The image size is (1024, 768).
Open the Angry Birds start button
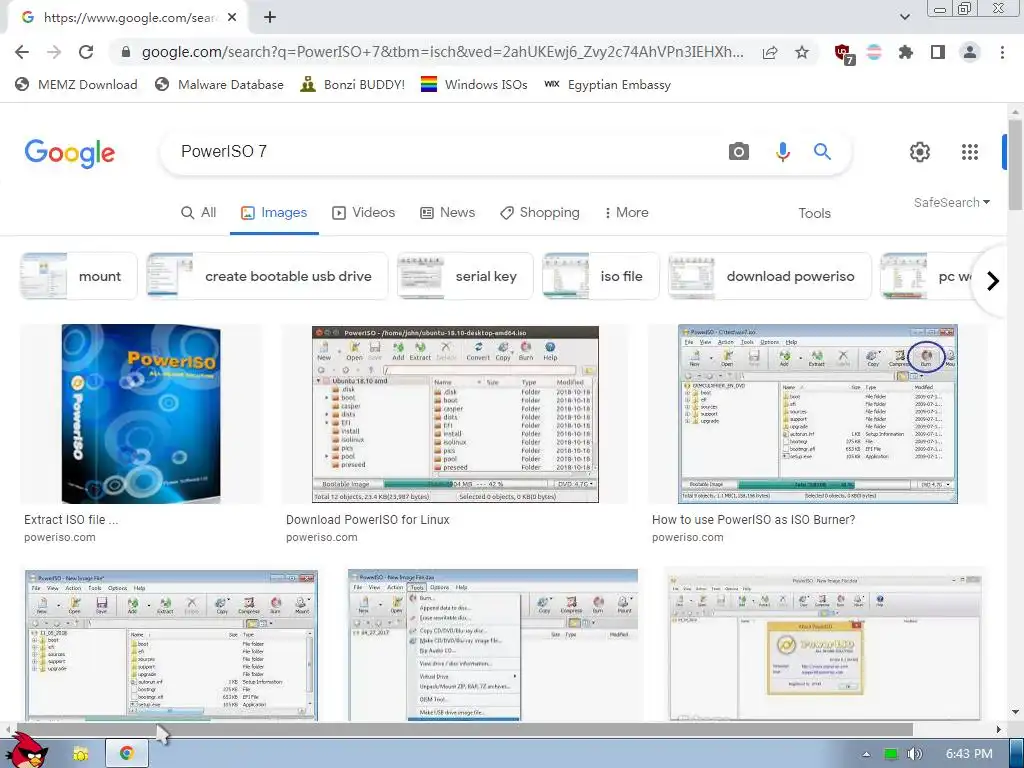[27, 751]
